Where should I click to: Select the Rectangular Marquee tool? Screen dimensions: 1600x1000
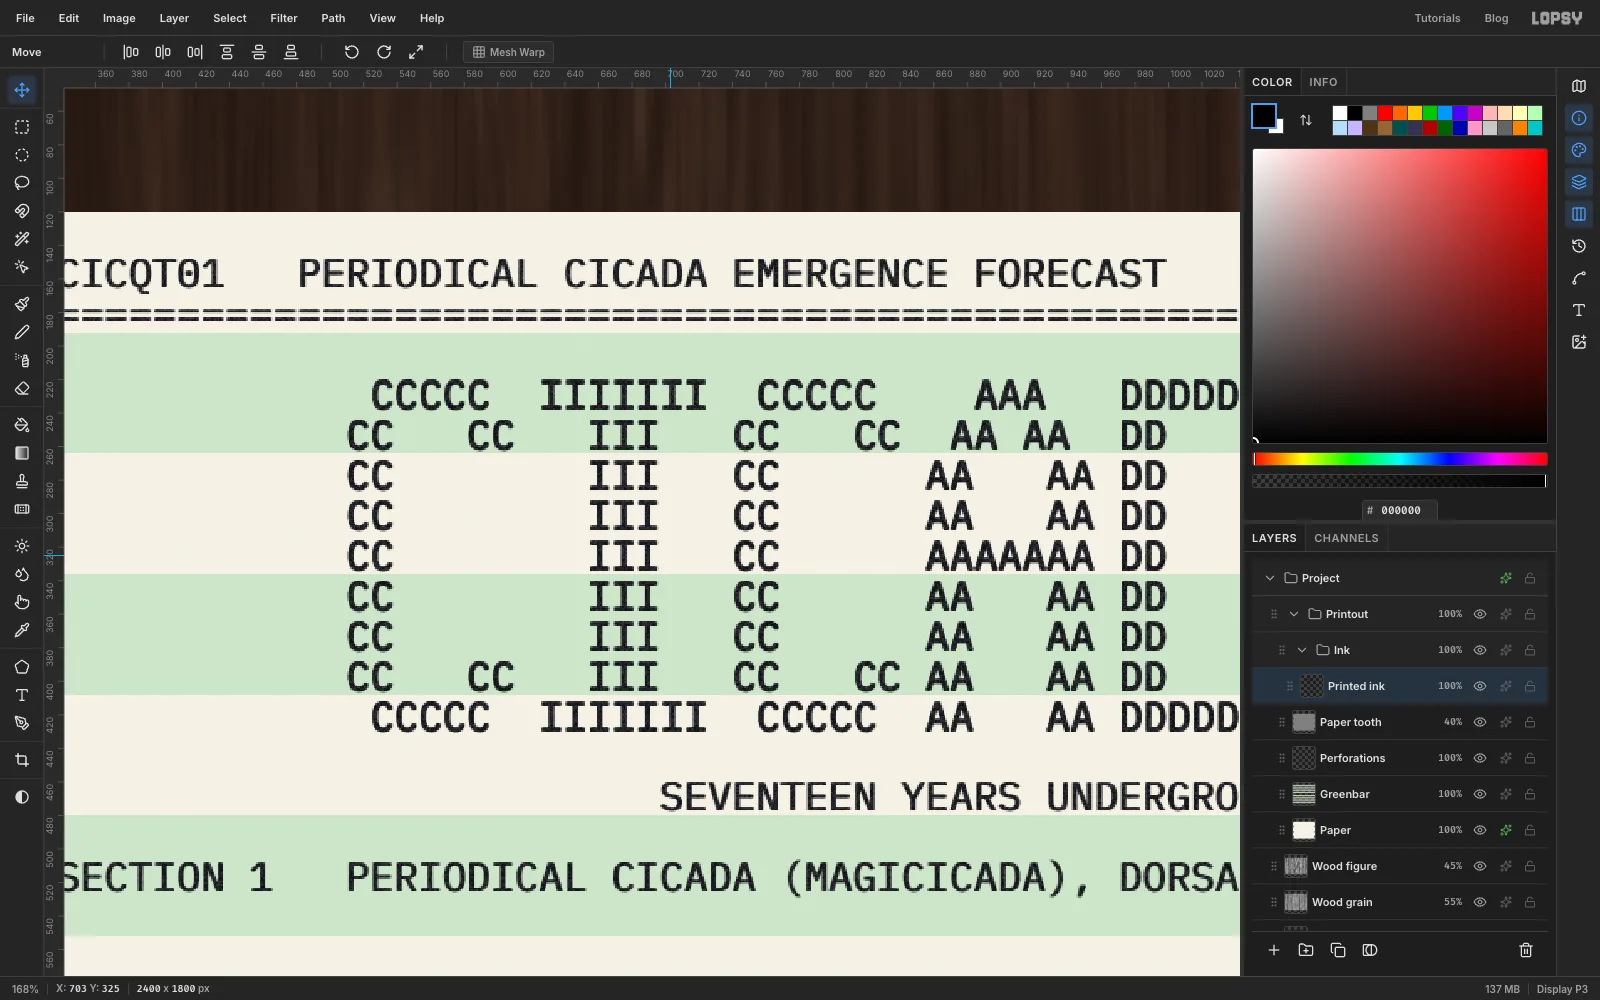(22, 127)
